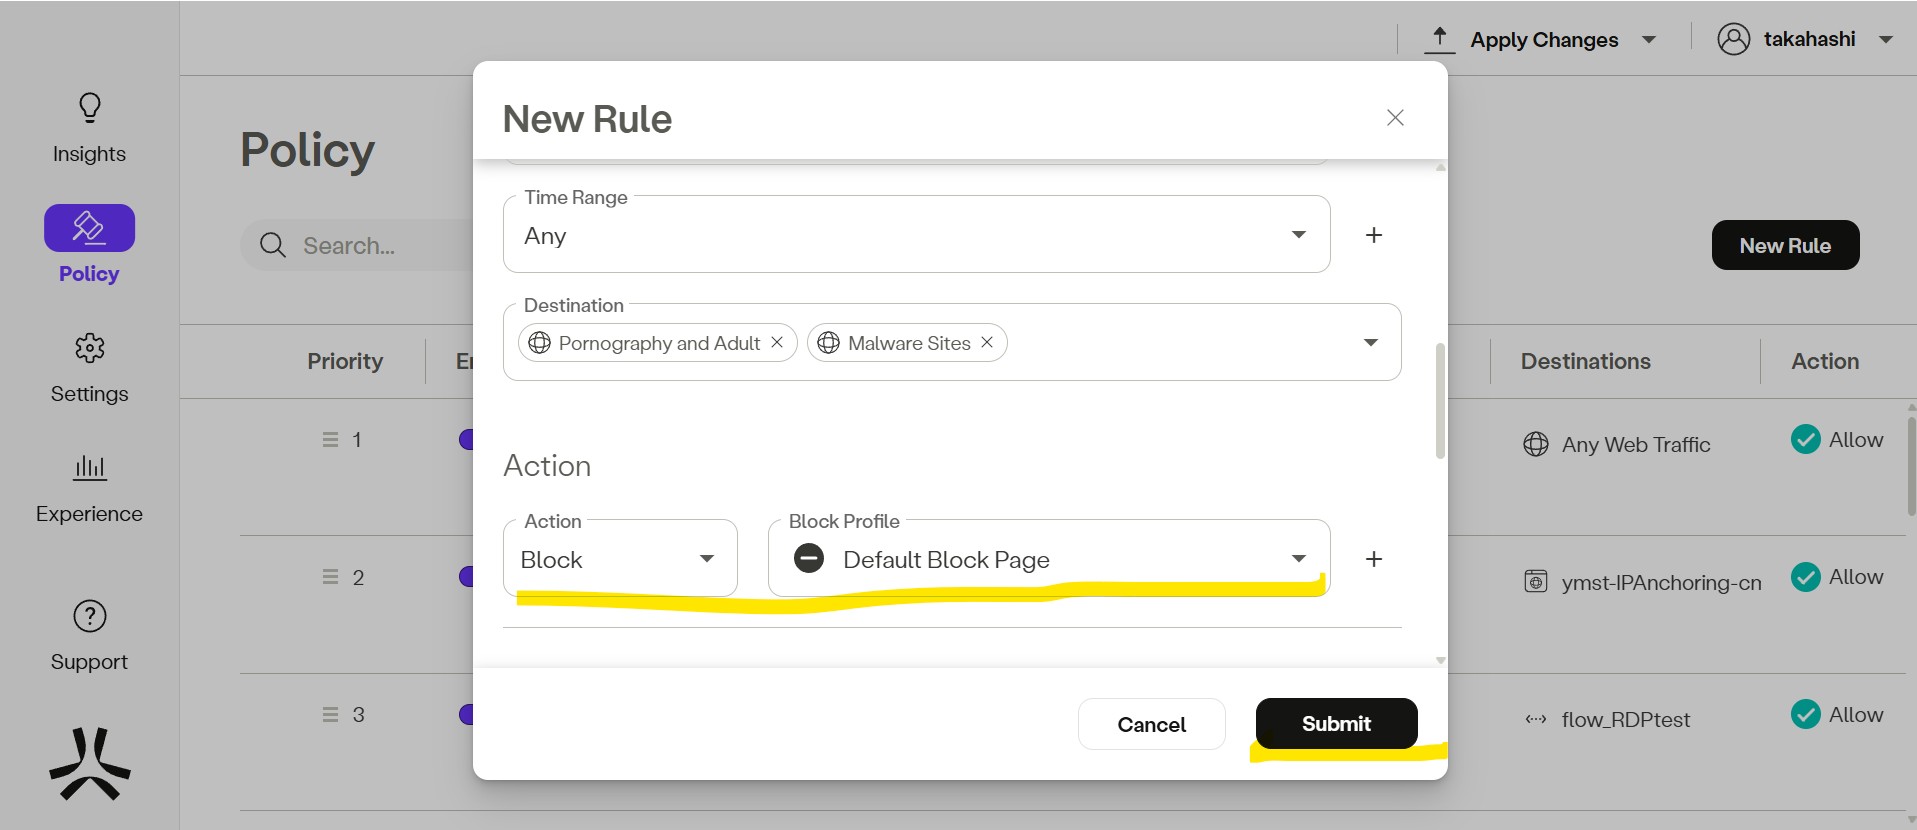Click the Cancel button
1917x830 pixels.
pos(1151,724)
